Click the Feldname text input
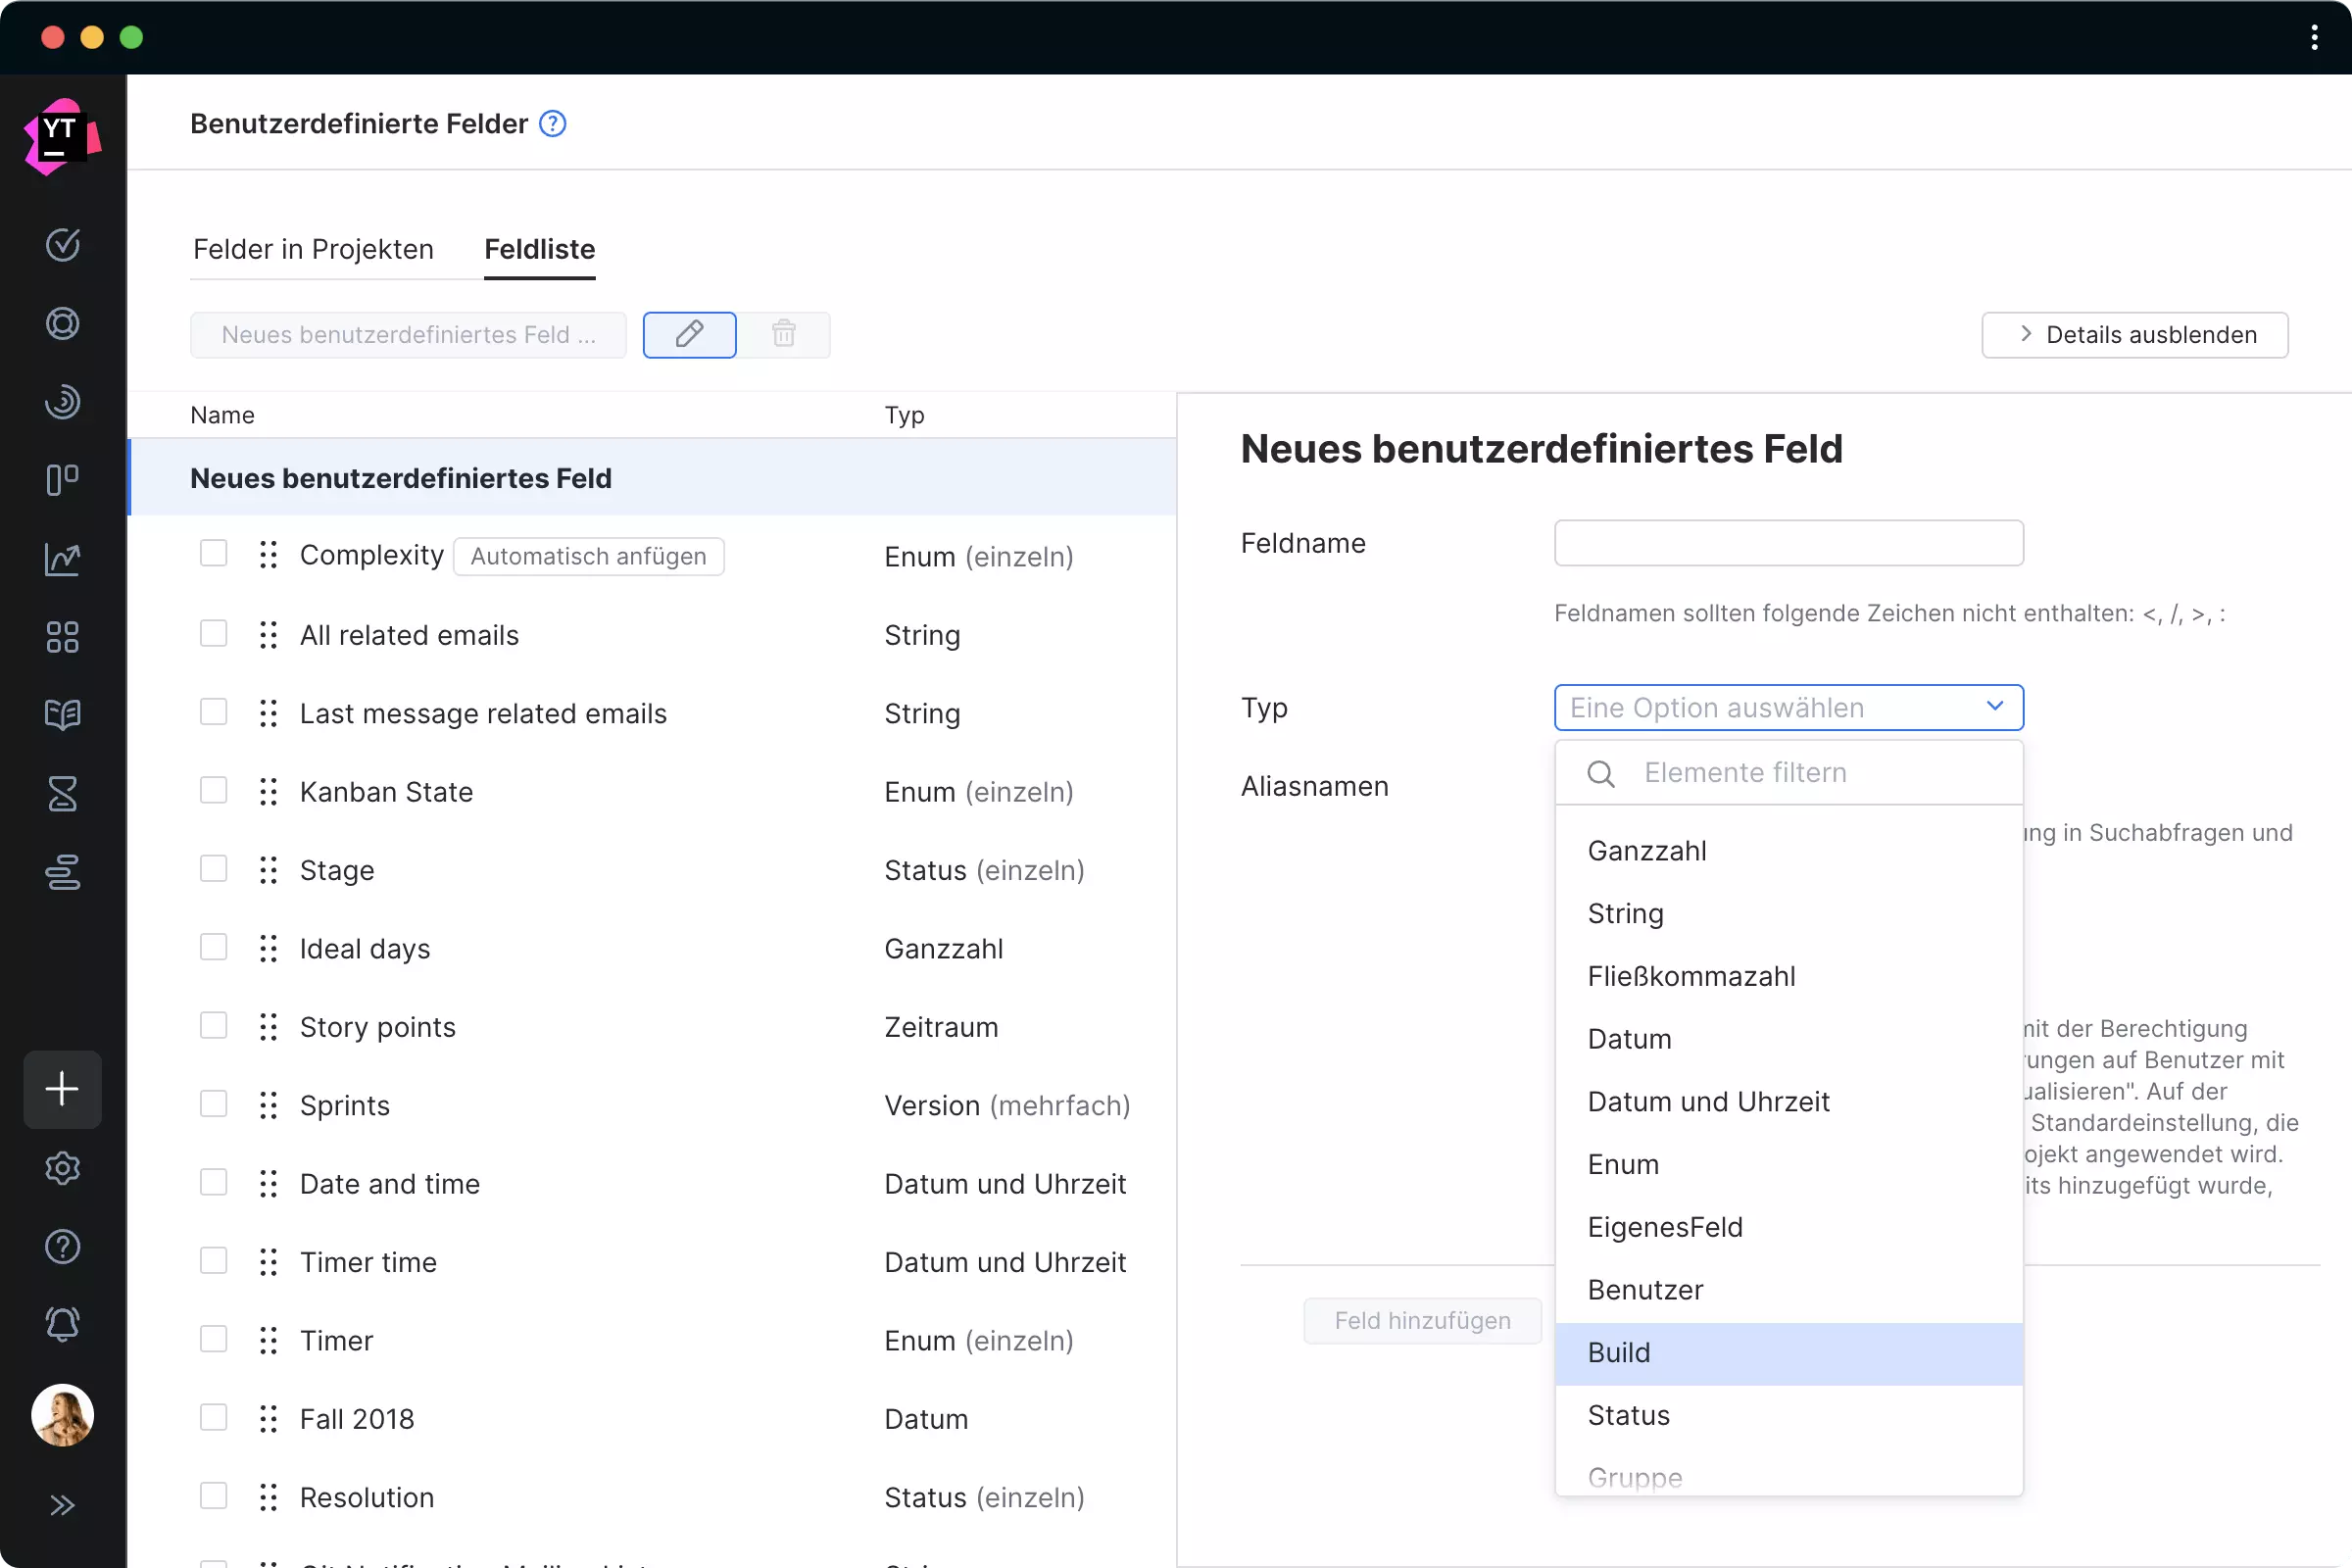 1788,543
